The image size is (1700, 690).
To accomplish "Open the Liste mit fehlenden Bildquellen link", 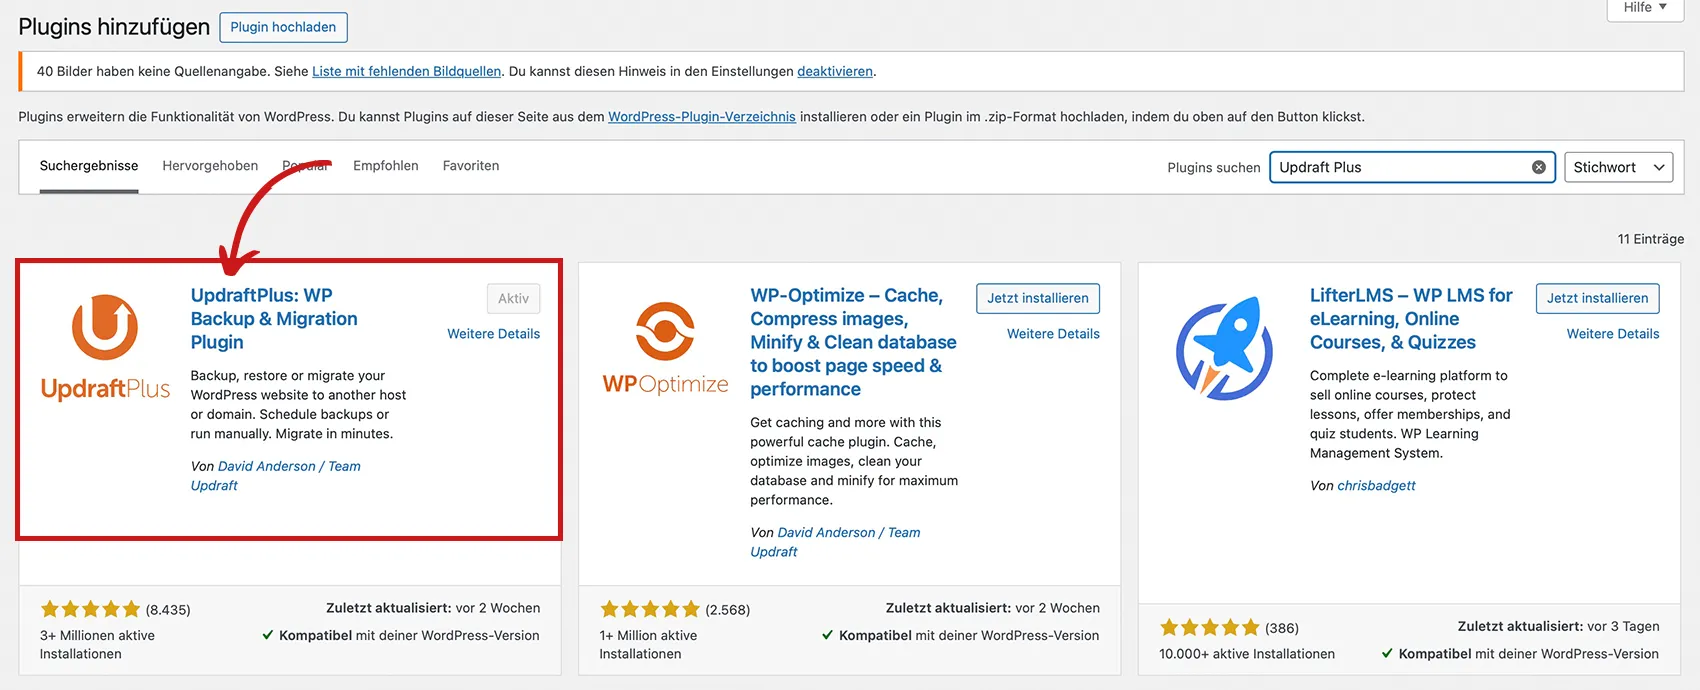I will tap(406, 71).
